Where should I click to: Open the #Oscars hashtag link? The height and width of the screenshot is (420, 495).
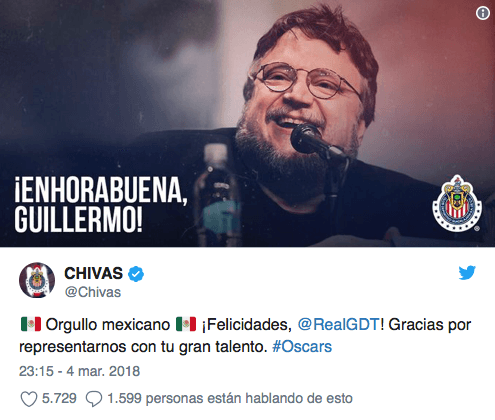tap(302, 347)
